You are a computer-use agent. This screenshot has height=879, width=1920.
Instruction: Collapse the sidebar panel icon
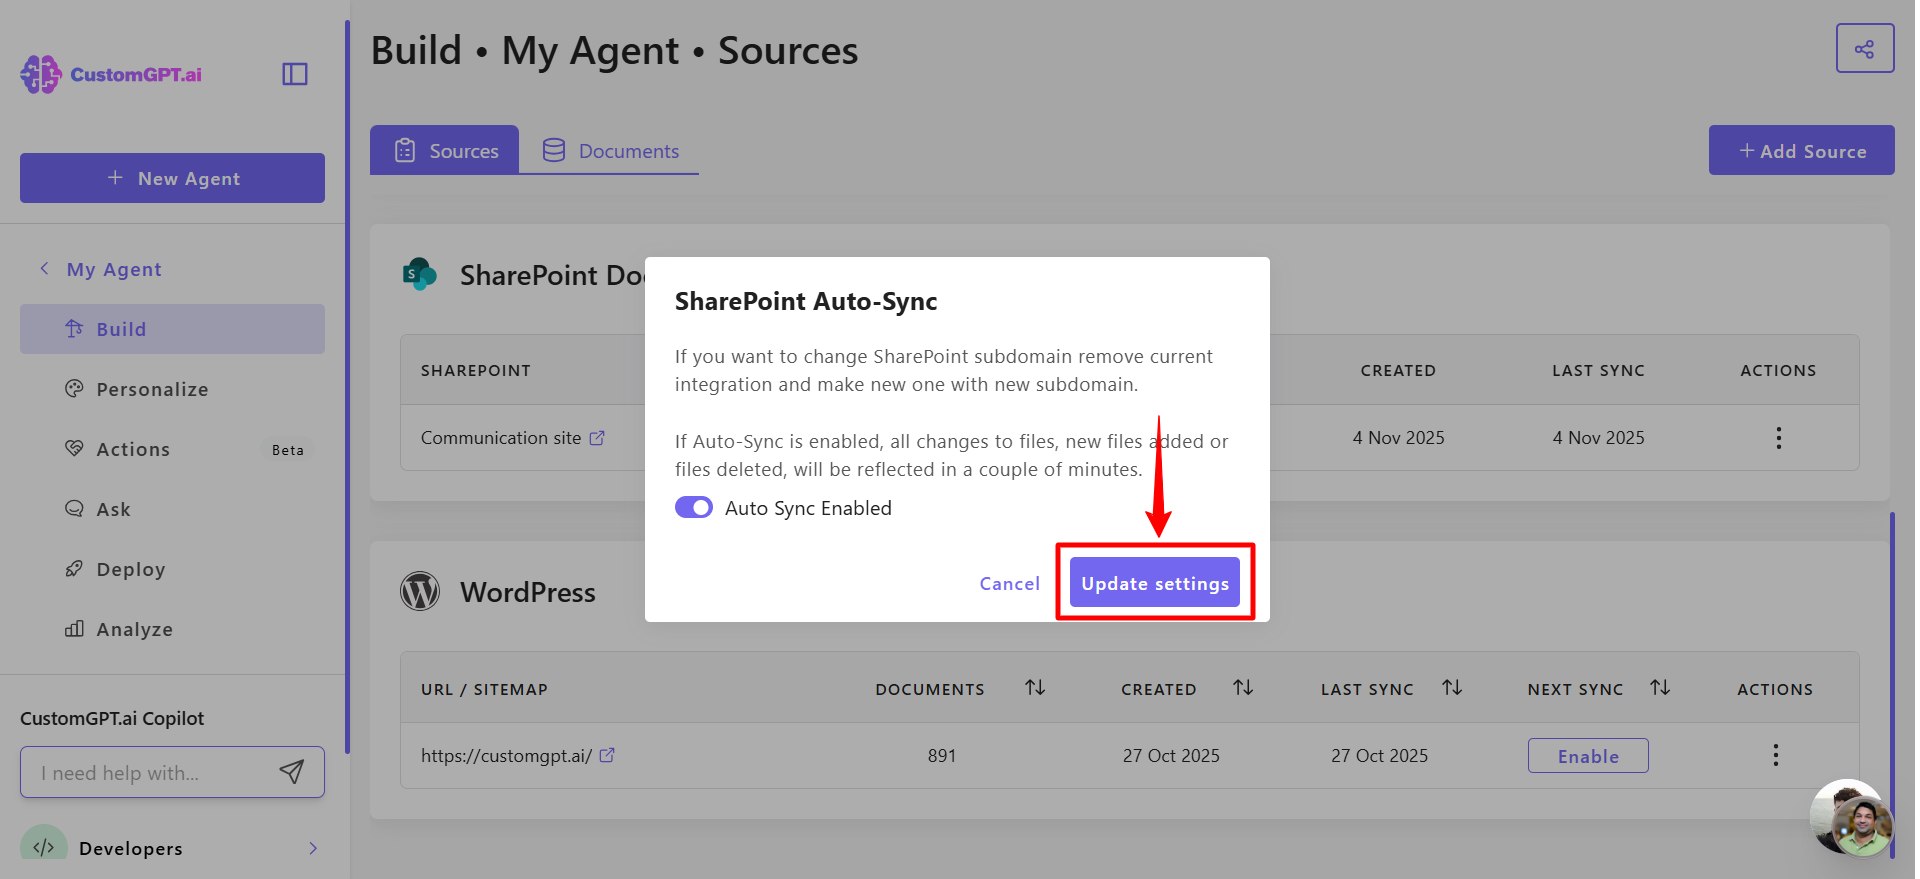tap(295, 74)
